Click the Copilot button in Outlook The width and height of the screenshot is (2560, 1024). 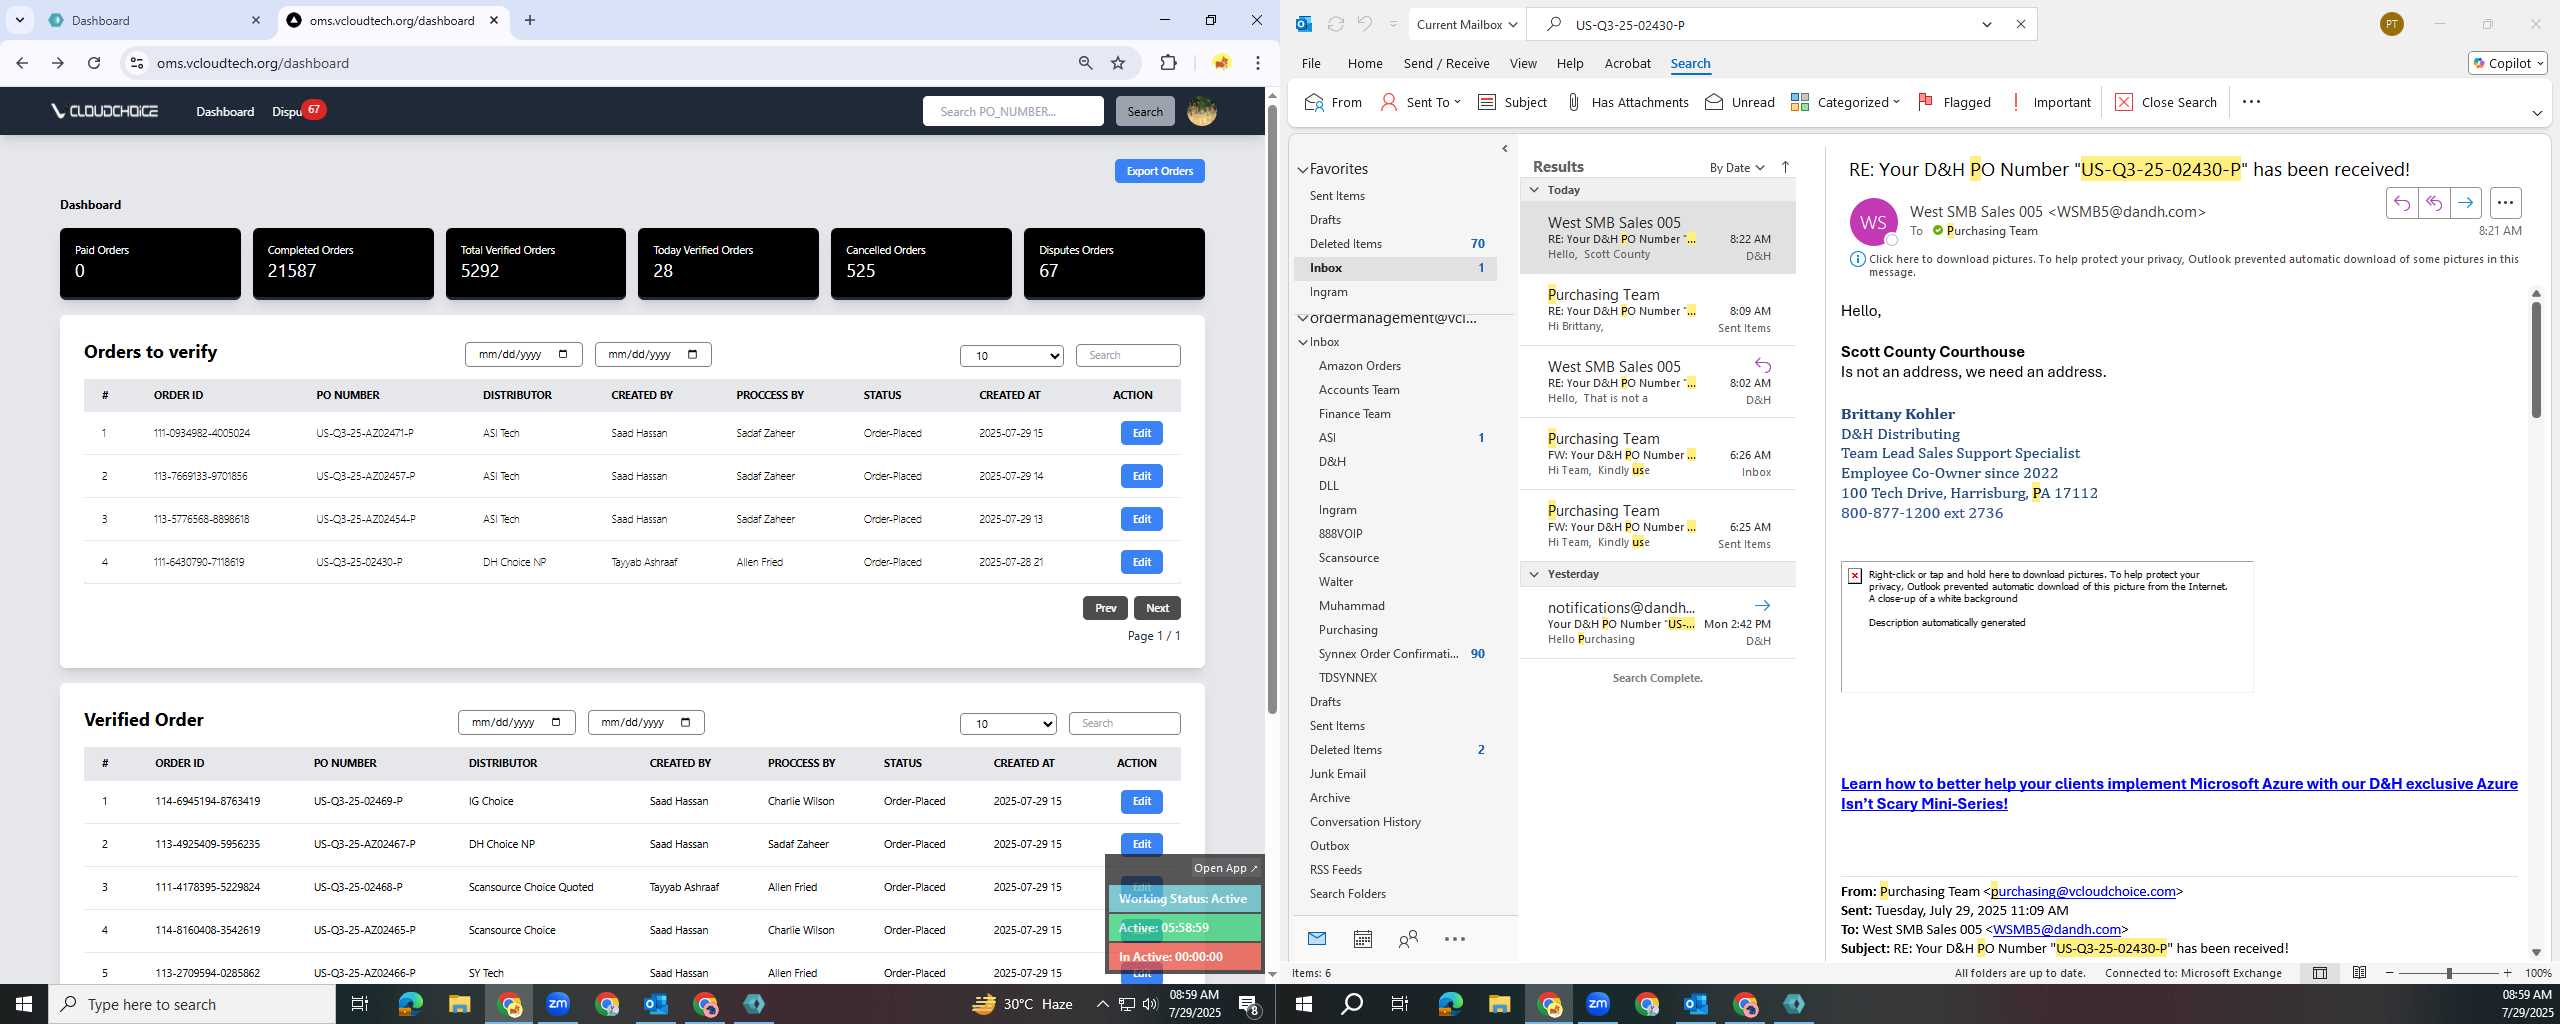tap(2507, 63)
